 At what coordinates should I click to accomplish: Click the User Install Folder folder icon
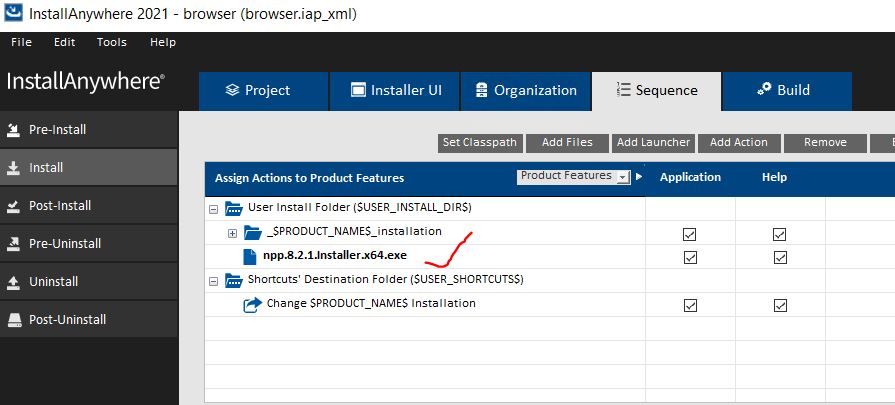point(234,208)
